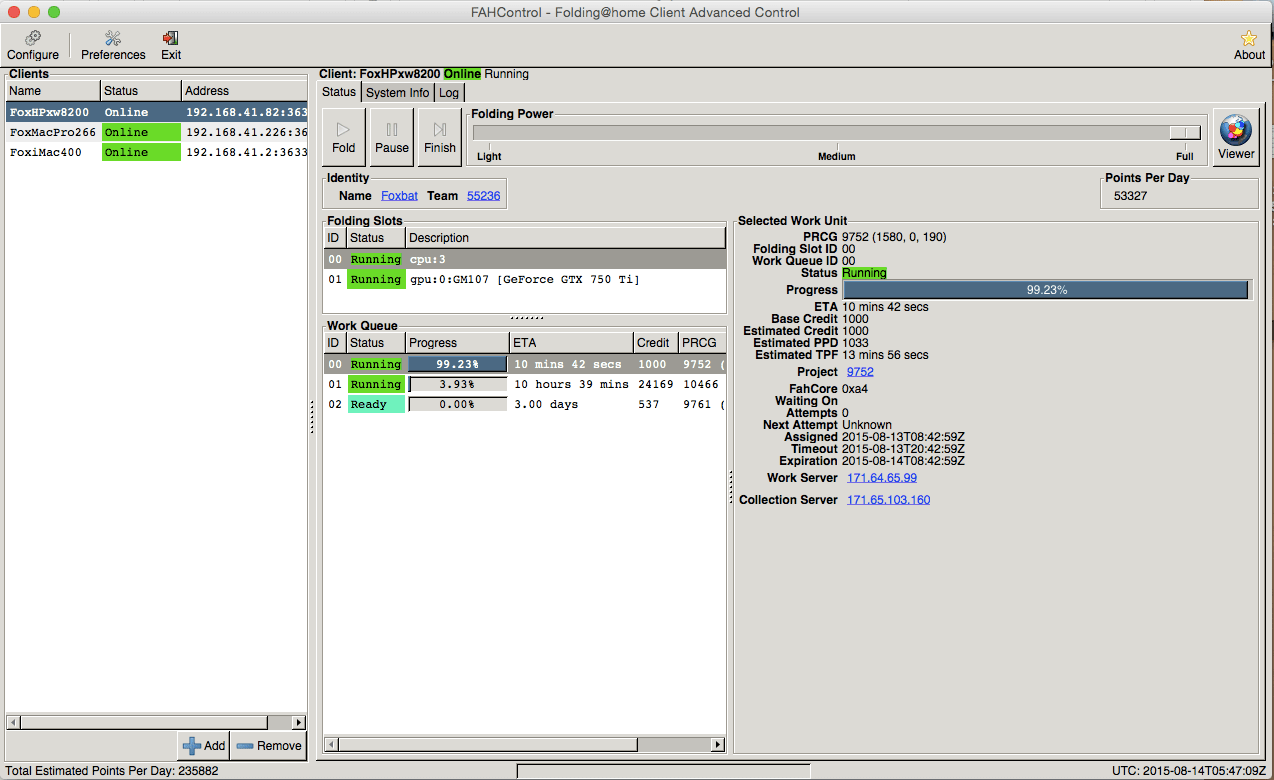Select client FoxiMac400
The width and height of the screenshot is (1274, 780).
coord(156,152)
